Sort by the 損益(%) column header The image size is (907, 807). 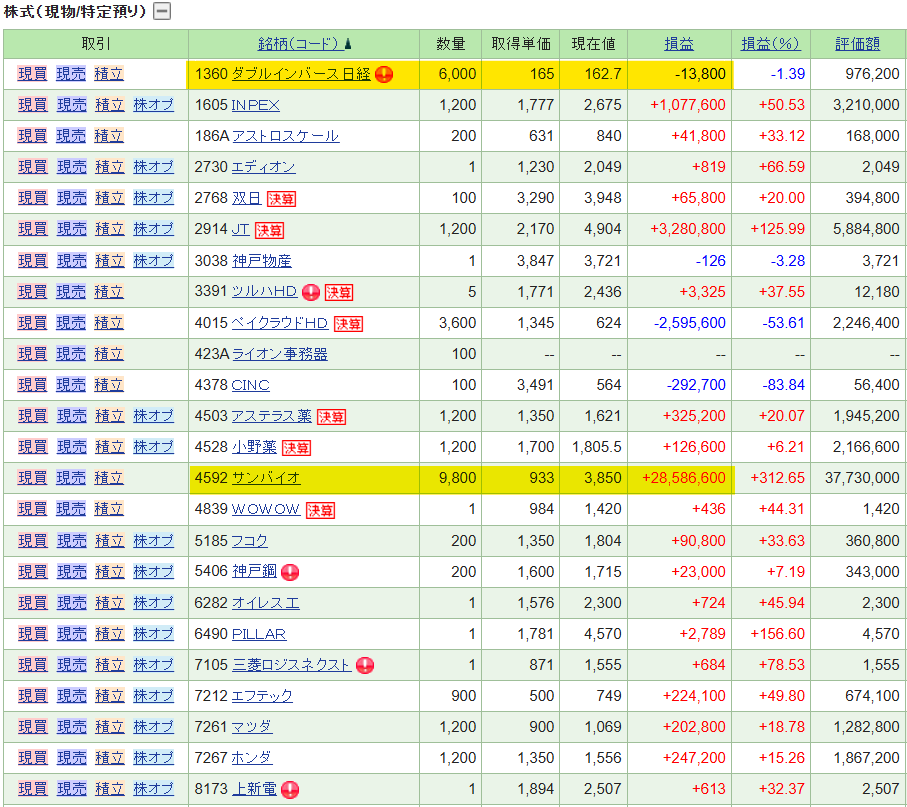pyautogui.click(x=770, y=44)
